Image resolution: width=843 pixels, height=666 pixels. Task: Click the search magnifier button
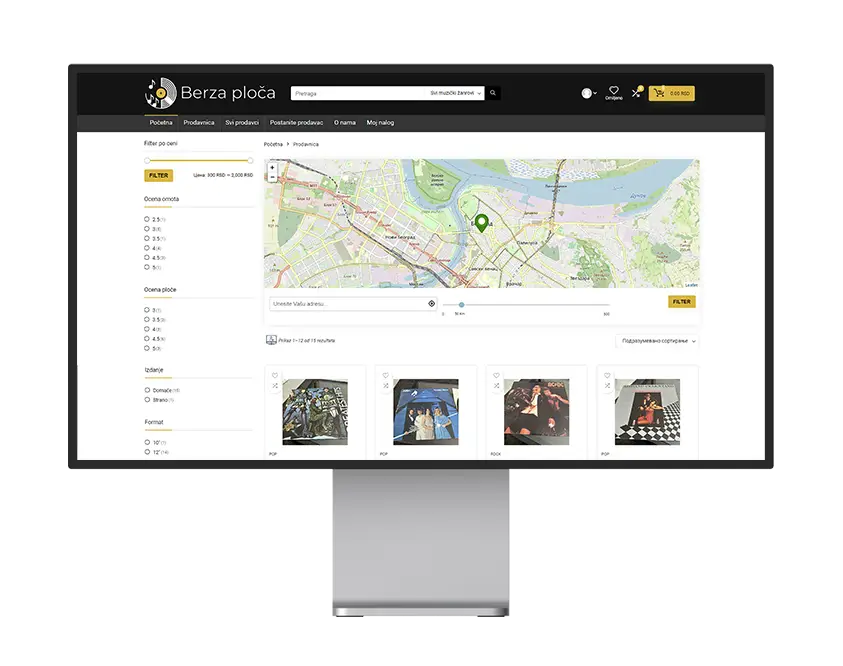coord(492,93)
